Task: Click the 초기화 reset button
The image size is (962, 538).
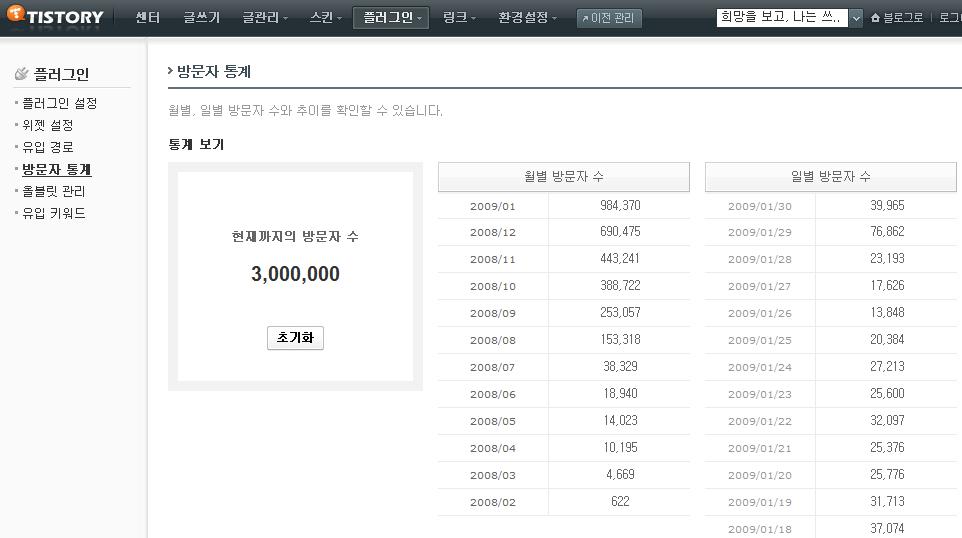Action: pos(295,337)
